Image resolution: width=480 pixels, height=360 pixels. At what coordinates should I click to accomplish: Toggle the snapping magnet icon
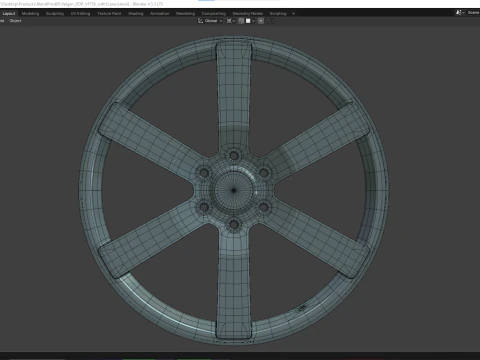pos(241,21)
